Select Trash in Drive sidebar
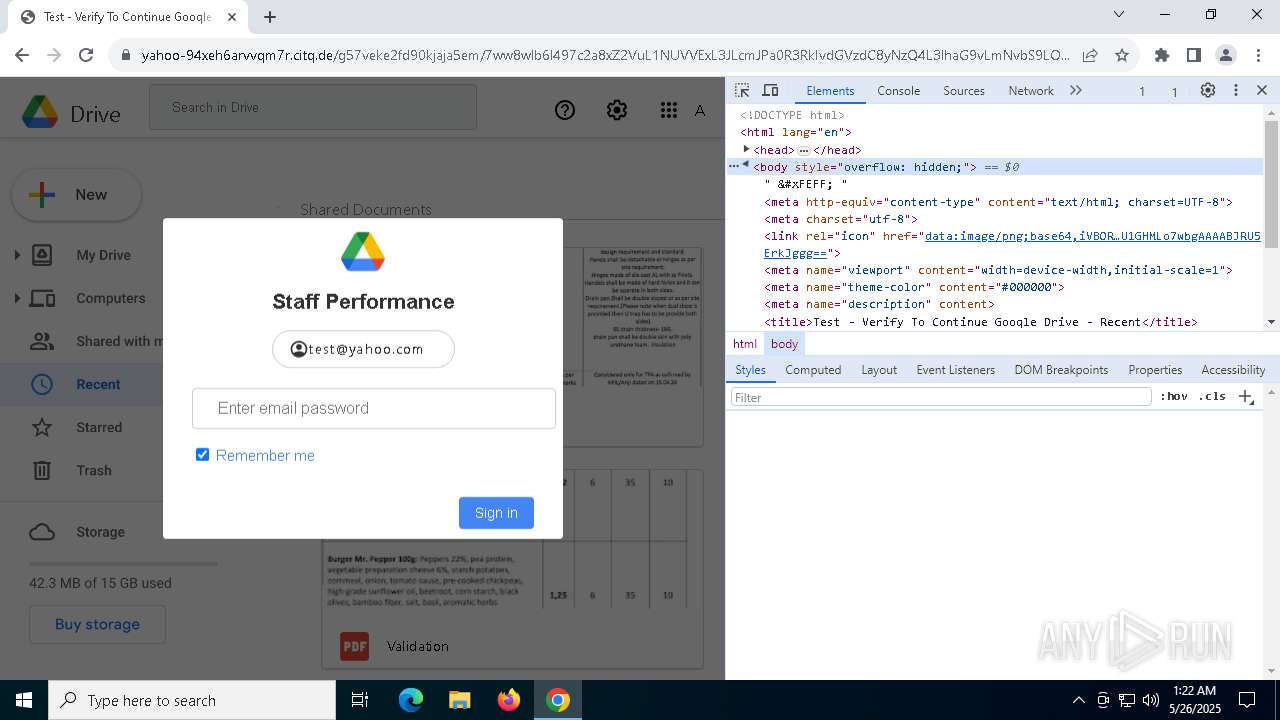The width and height of the screenshot is (1280, 720). pos(94,470)
